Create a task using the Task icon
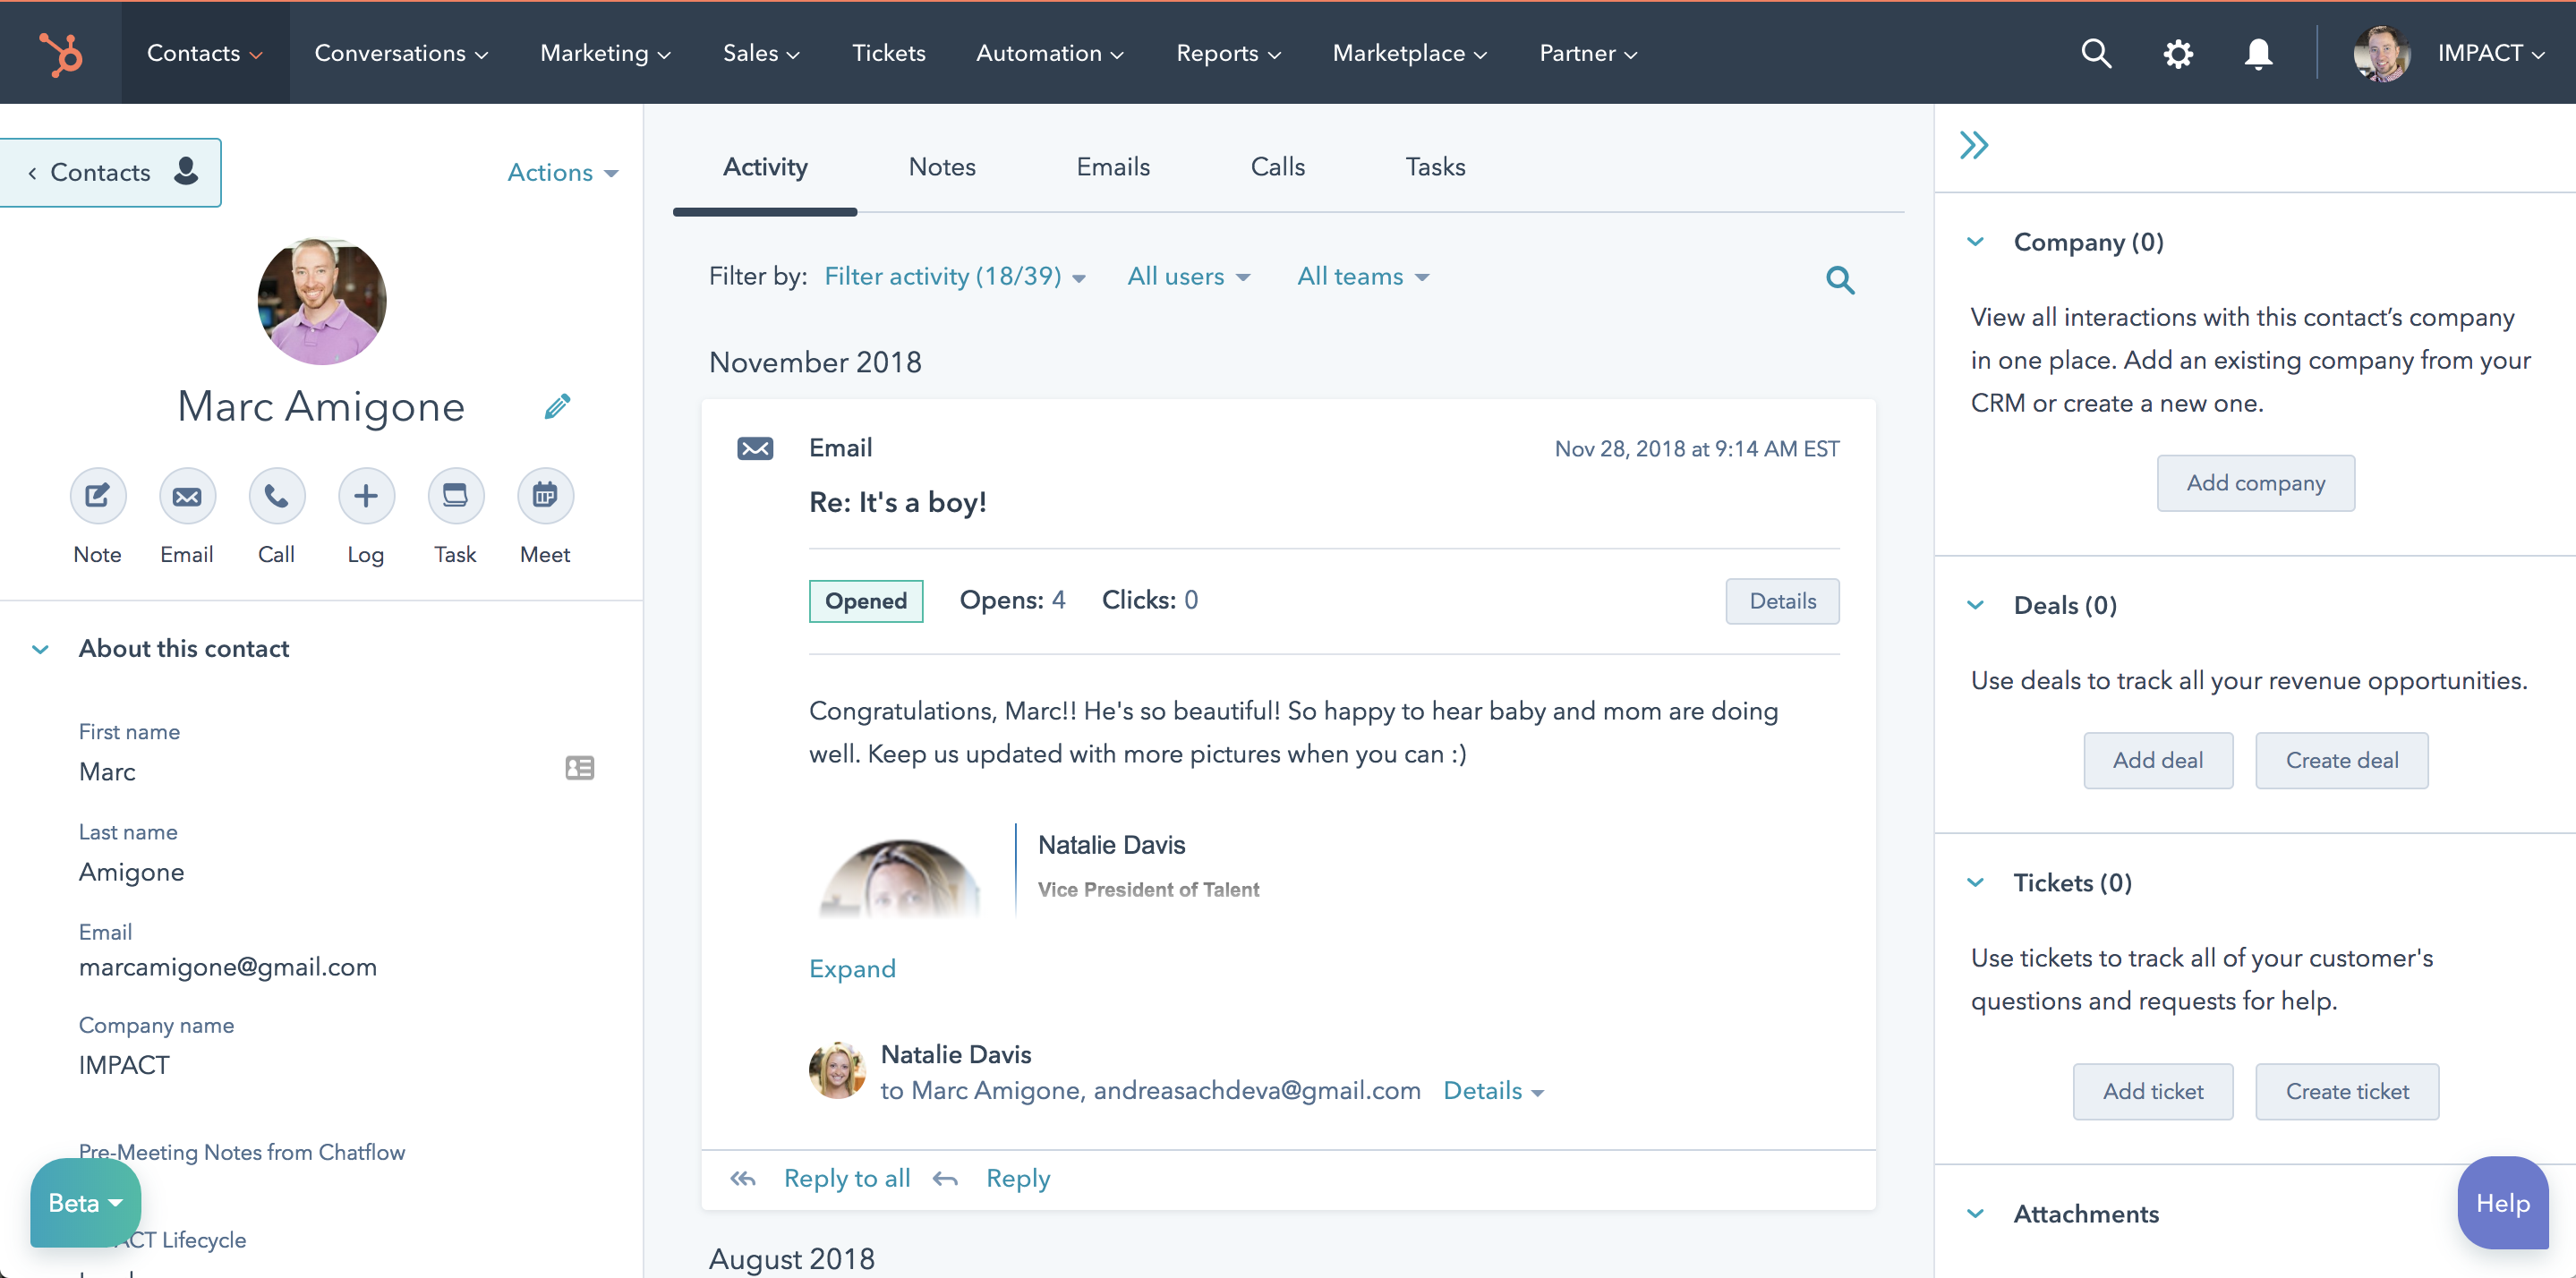 455,495
